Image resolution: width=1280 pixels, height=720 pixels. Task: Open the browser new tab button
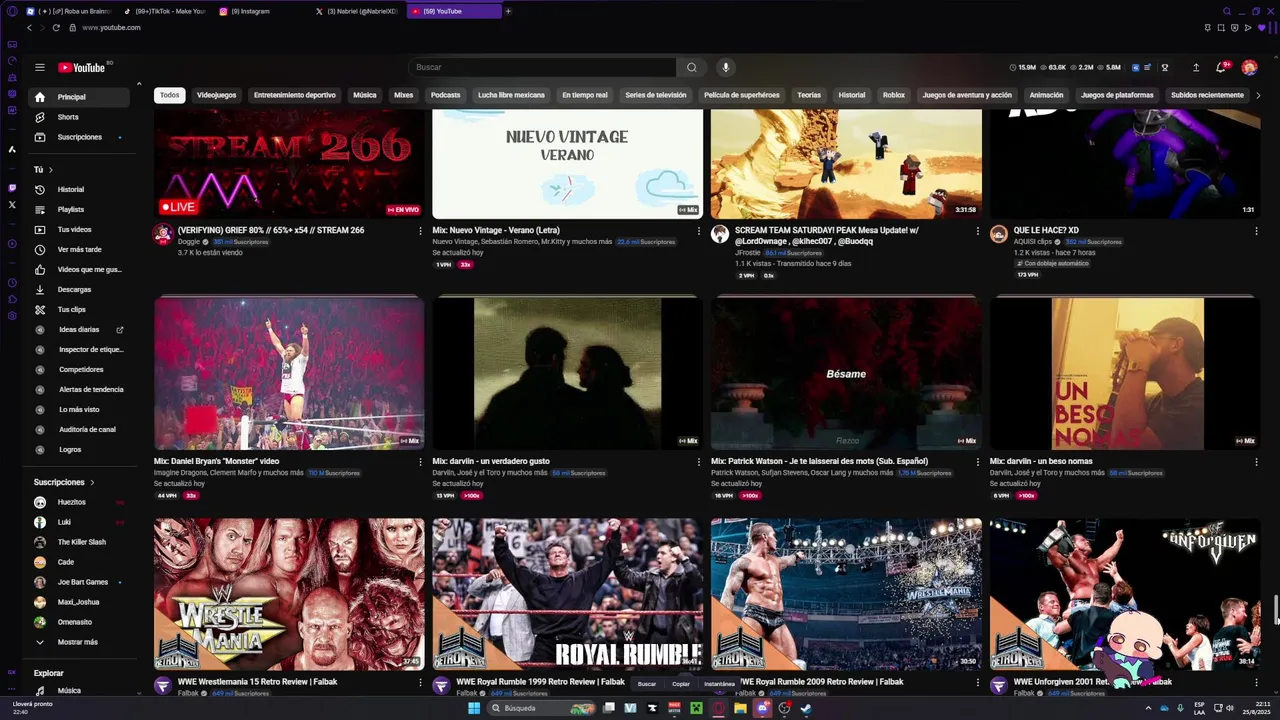[x=508, y=11]
